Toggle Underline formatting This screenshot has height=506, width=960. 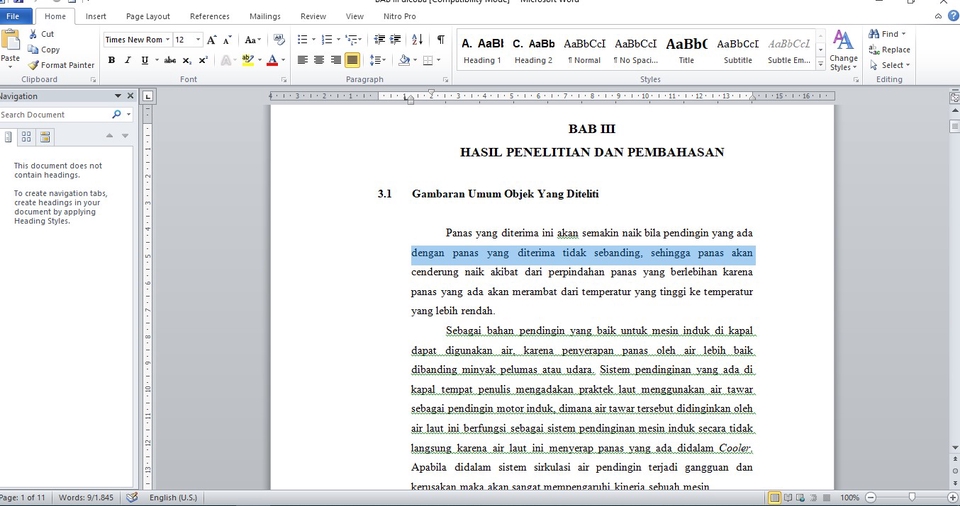click(x=144, y=60)
